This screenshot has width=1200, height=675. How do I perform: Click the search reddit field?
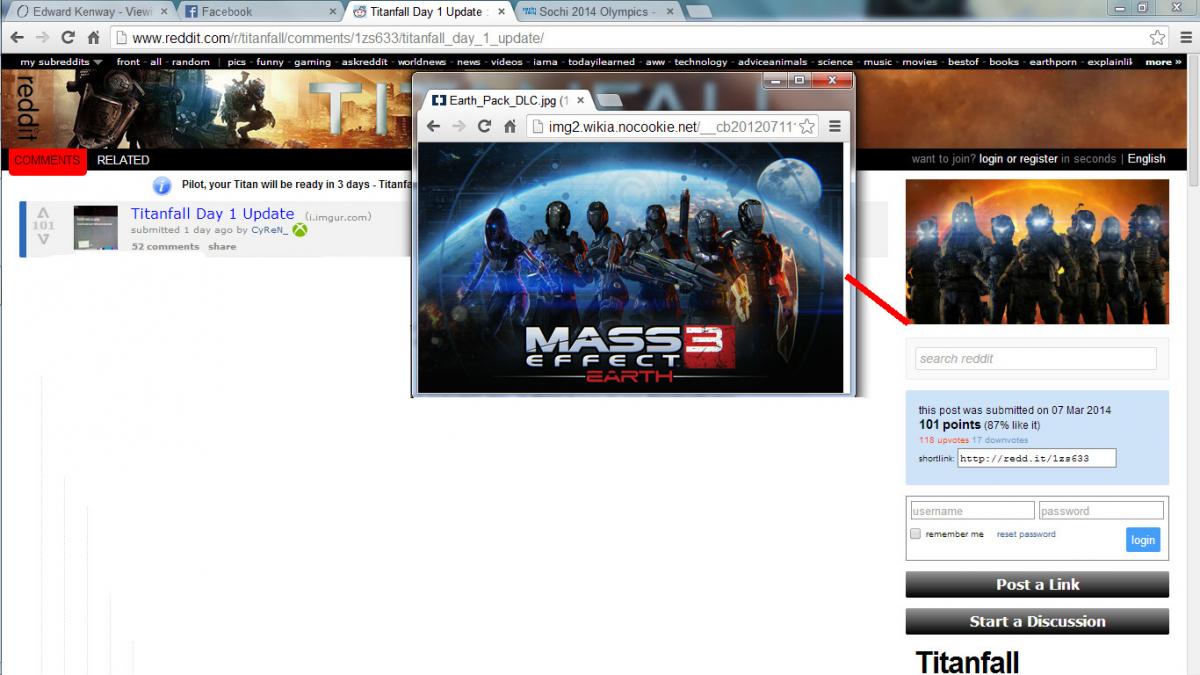tap(1036, 359)
